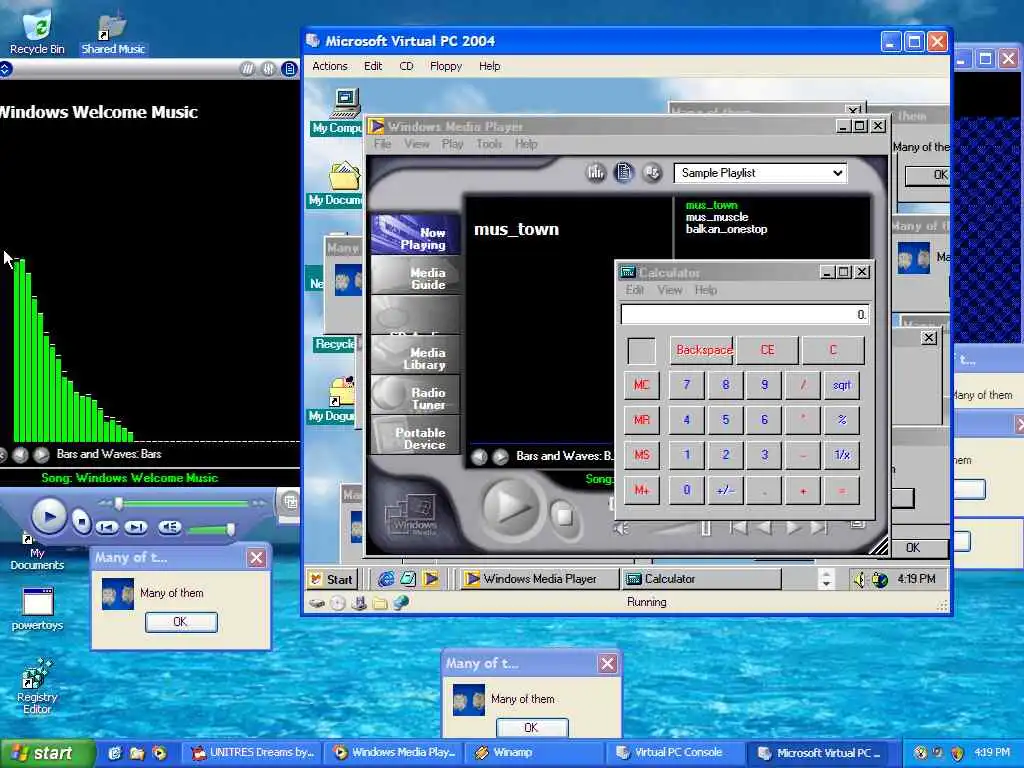Screen dimensions: 1024x768
Task: Skip to the previous track in the host player
Action: click(107, 527)
